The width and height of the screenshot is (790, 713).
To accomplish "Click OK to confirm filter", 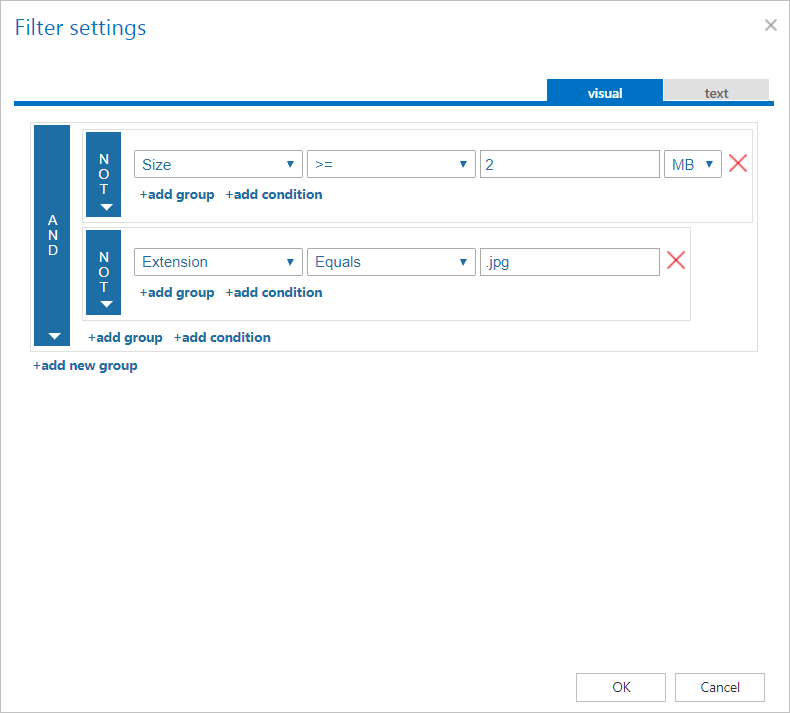I will 621,687.
